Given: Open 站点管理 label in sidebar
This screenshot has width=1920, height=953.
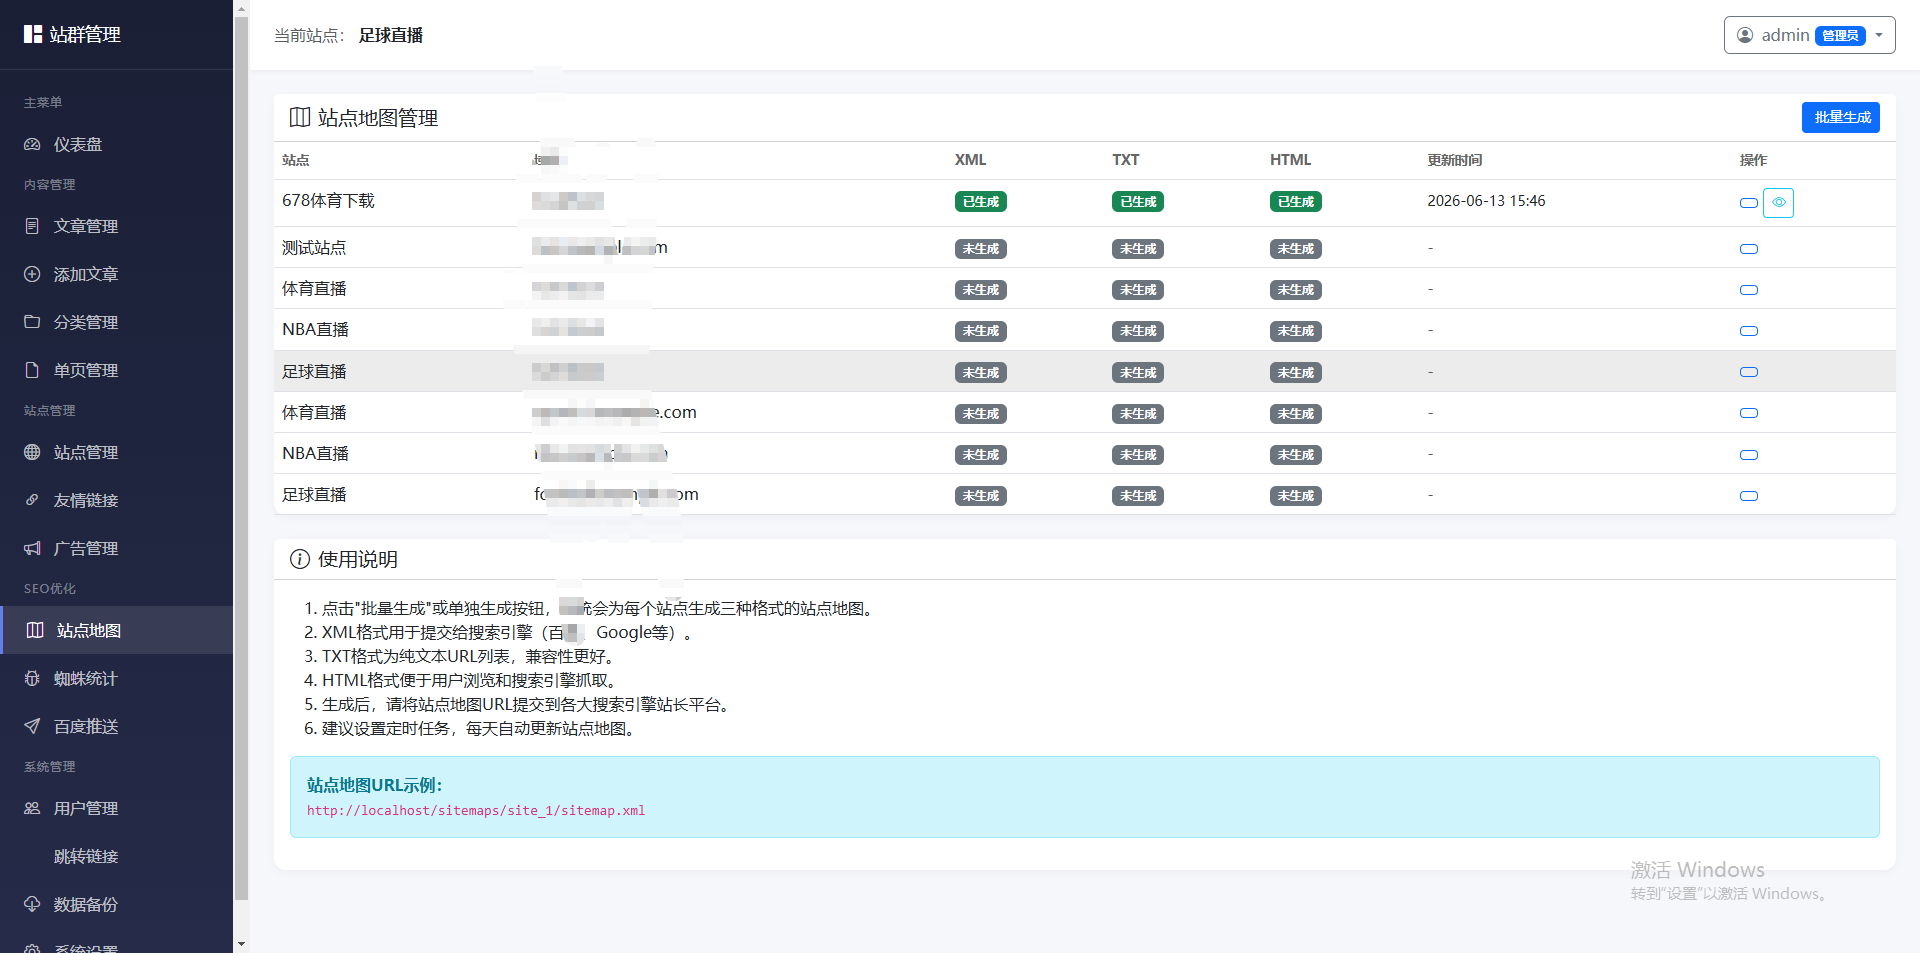Looking at the screenshot, I should pos(86,453).
